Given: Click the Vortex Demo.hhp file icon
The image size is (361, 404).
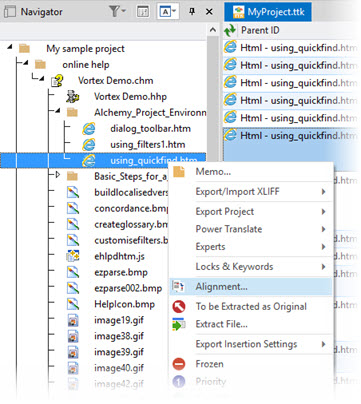Looking at the screenshot, I should [x=72, y=97].
